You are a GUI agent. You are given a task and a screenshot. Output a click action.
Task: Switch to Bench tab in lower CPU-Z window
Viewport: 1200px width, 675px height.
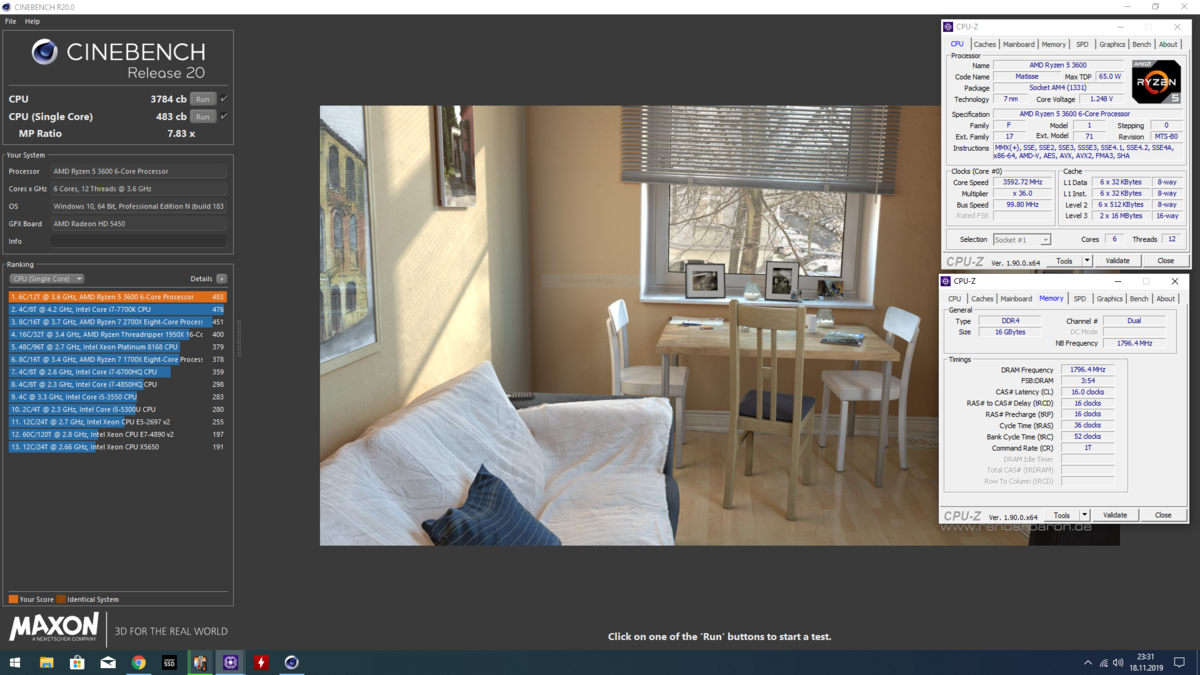(1139, 298)
